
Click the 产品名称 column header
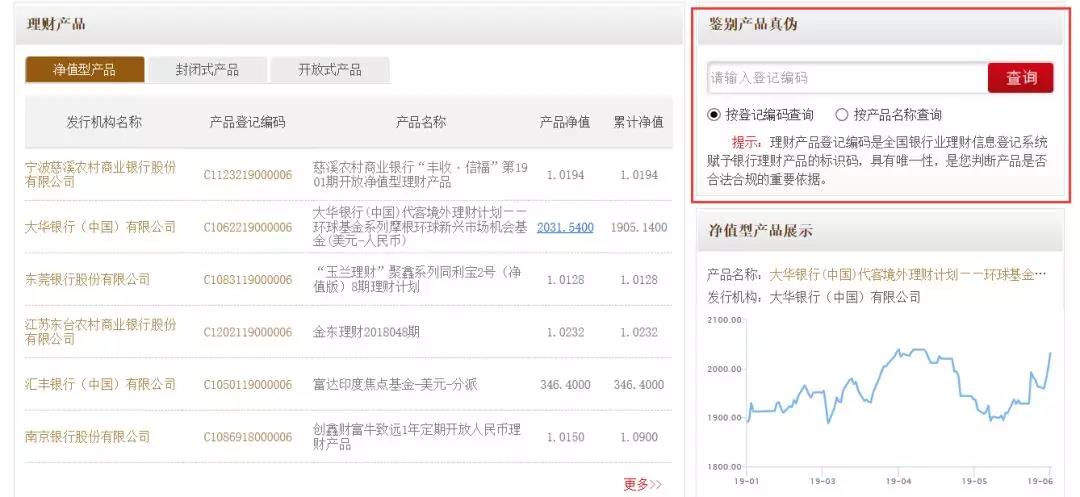421,123
